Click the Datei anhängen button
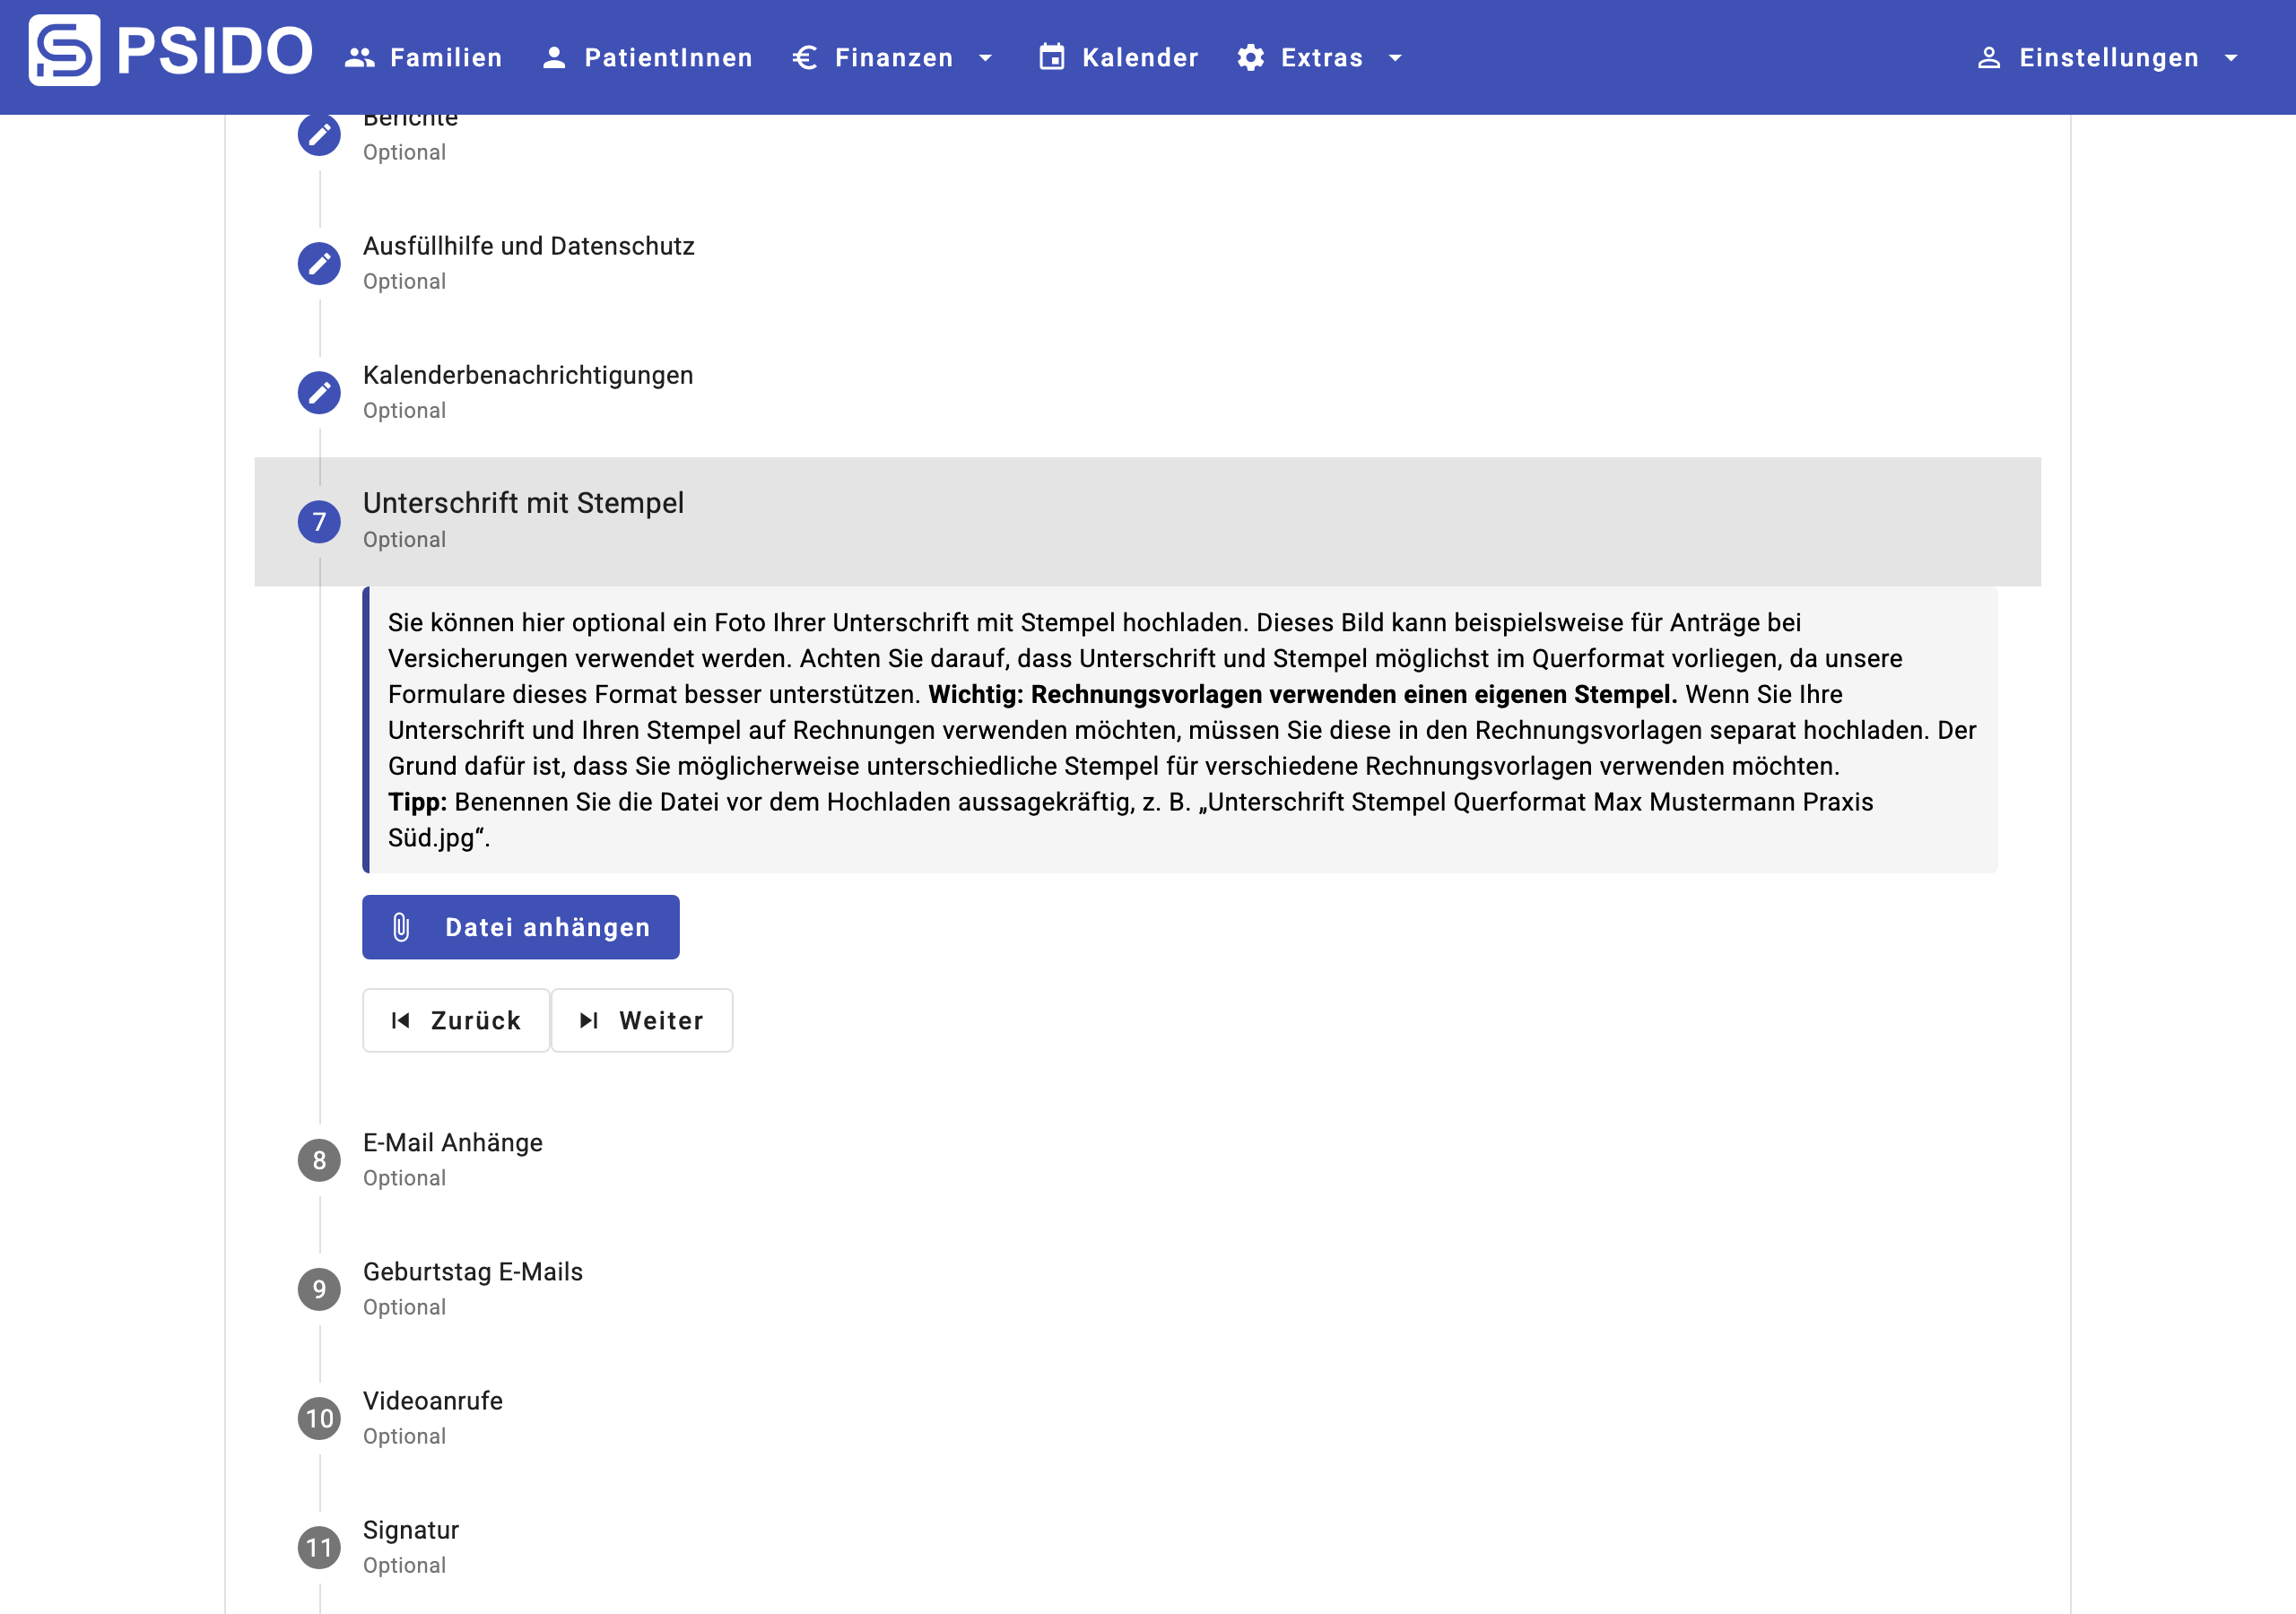 [520, 927]
